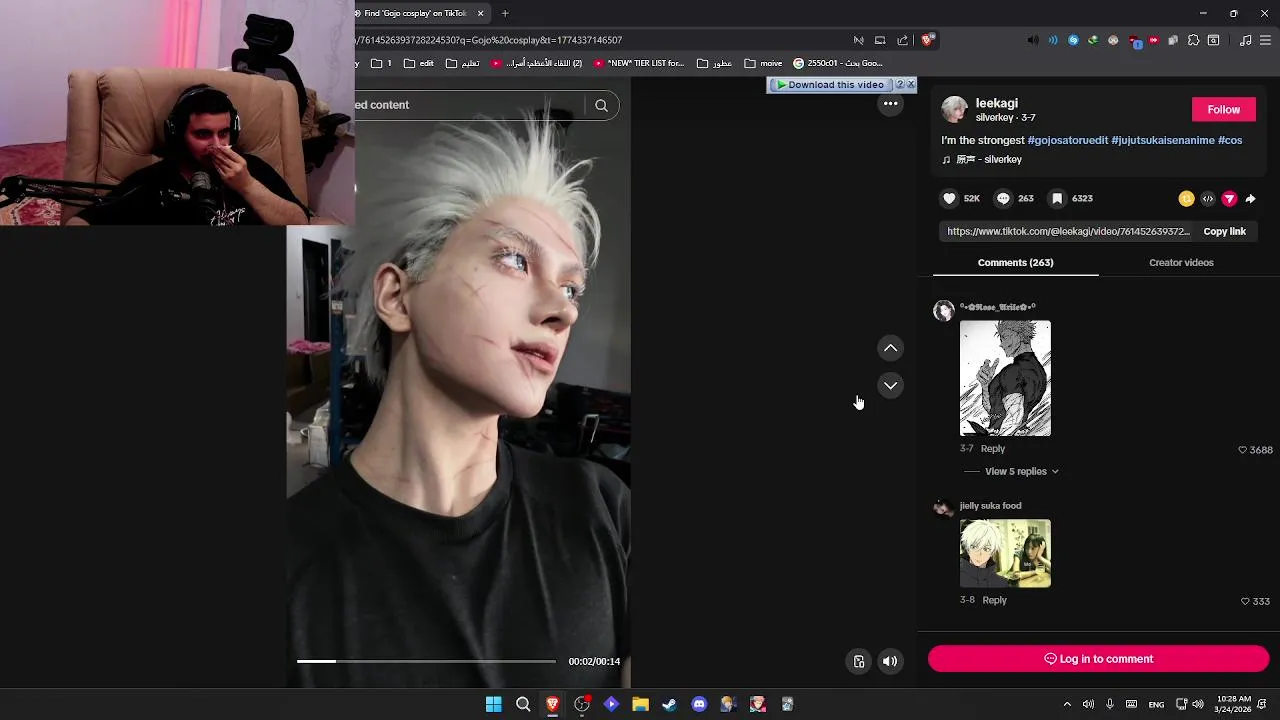Open the manga image in first comment
Screen dimensions: 1280x720
point(1005,378)
